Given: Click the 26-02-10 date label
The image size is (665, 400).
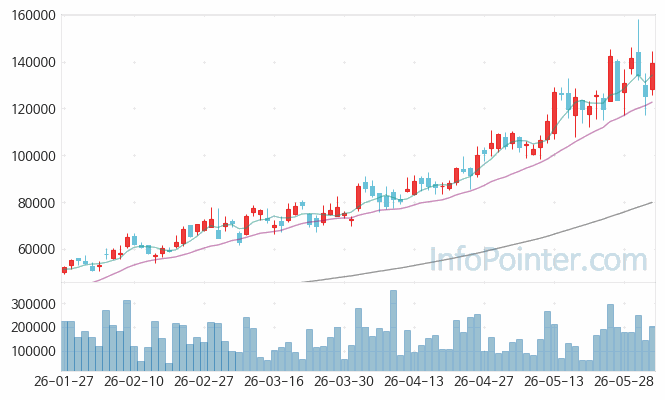Looking at the screenshot, I should 134,381.
